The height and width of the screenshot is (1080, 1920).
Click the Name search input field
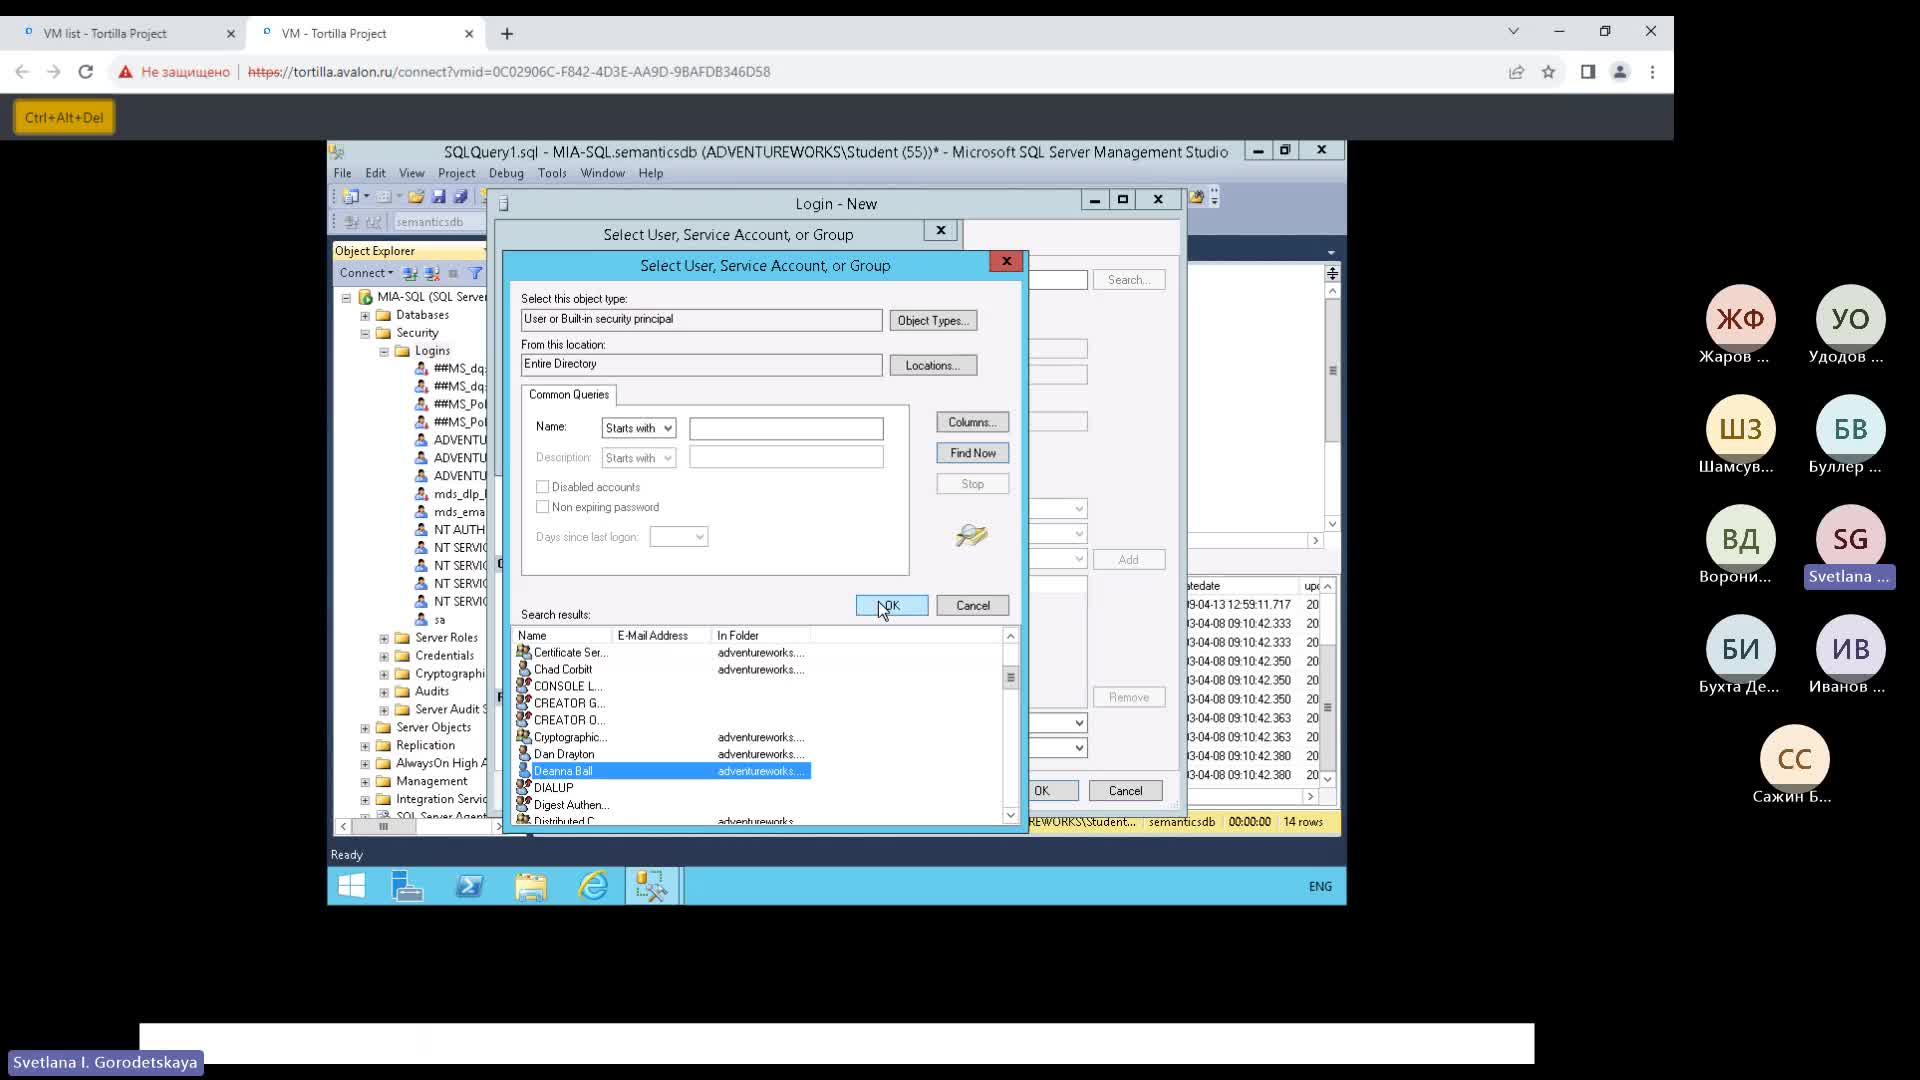click(x=786, y=429)
